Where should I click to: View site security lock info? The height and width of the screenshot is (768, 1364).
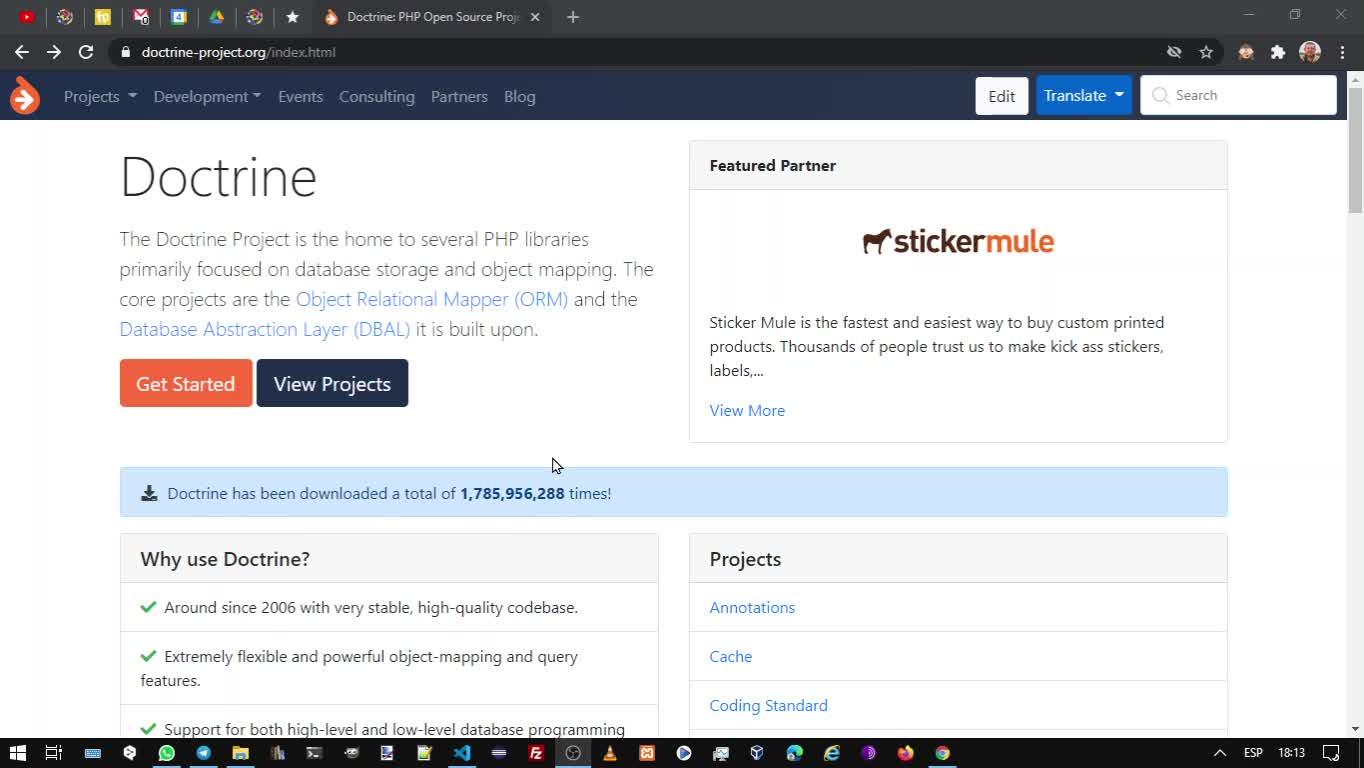tap(125, 52)
